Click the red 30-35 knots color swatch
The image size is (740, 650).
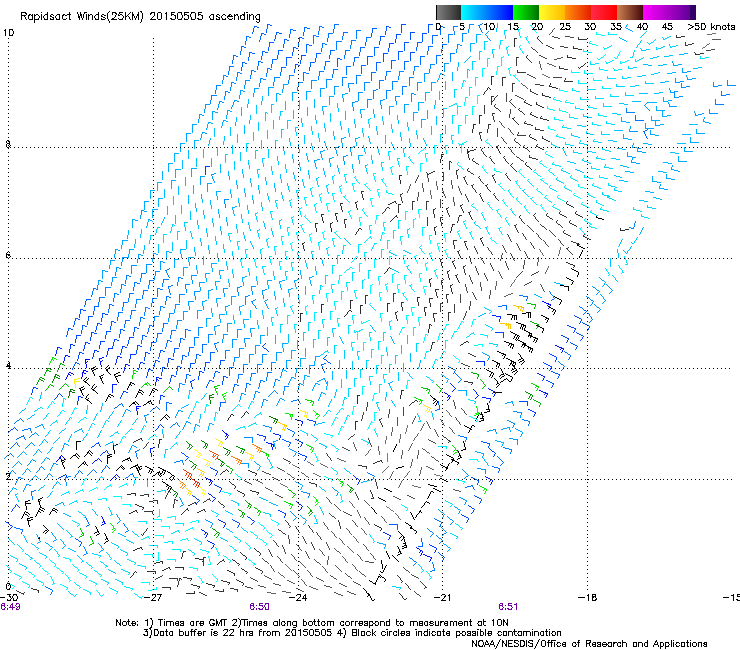point(604,12)
